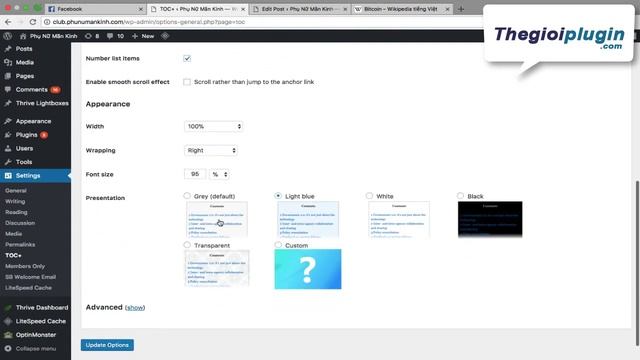Screen dimensions: 640x360
Task: Open the Width 100% dropdown
Action: (213, 127)
